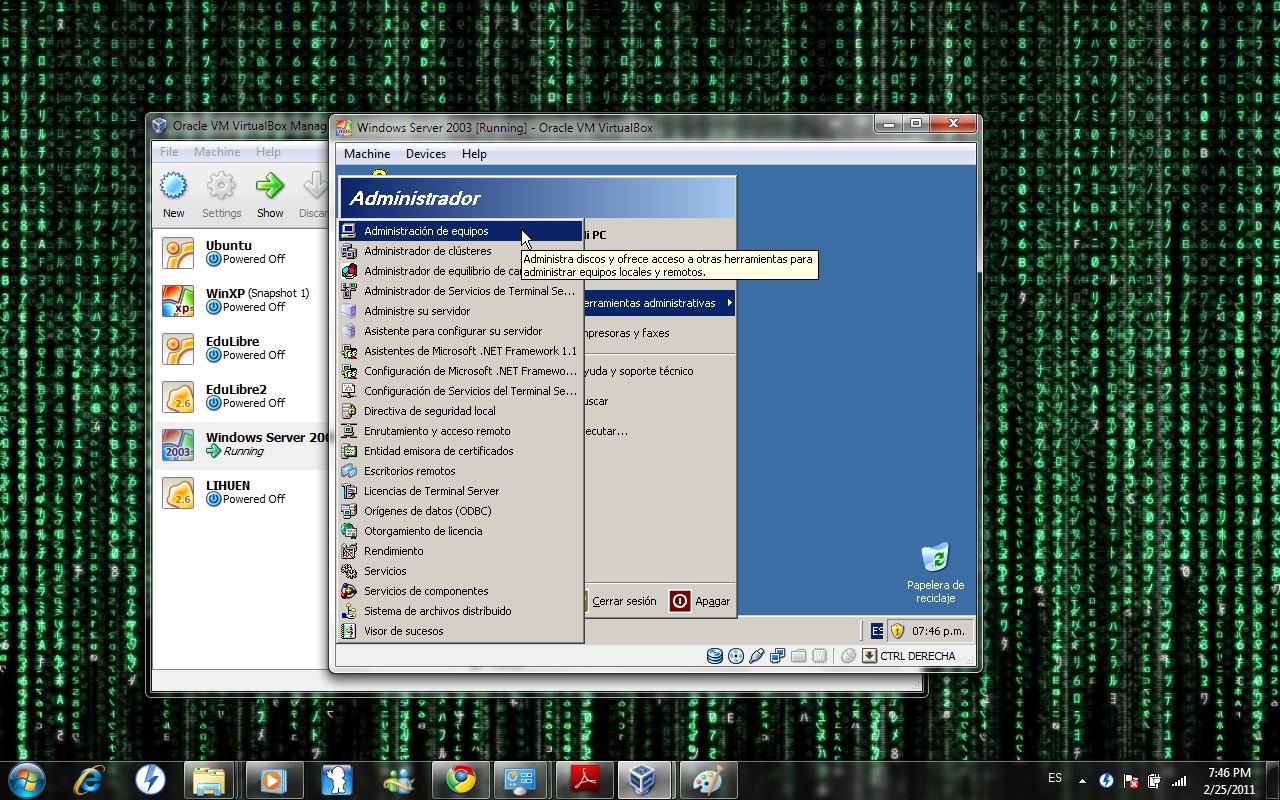Open Licencias de Terminal Server
The width and height of the screenshot is (1280, 800).
[x=460, y=491]
